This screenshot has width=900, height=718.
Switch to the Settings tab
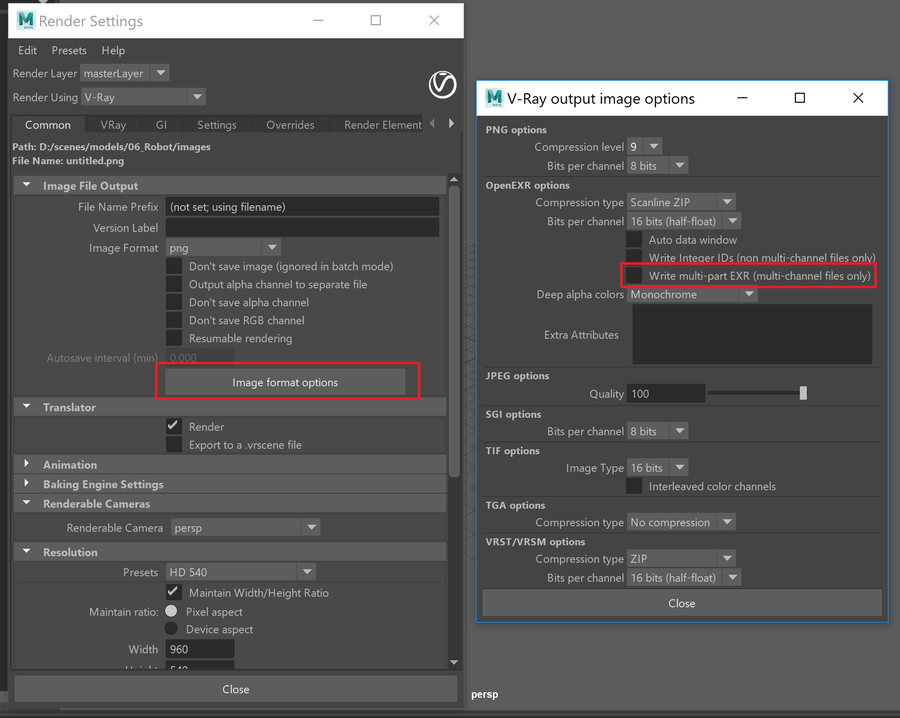217,125
